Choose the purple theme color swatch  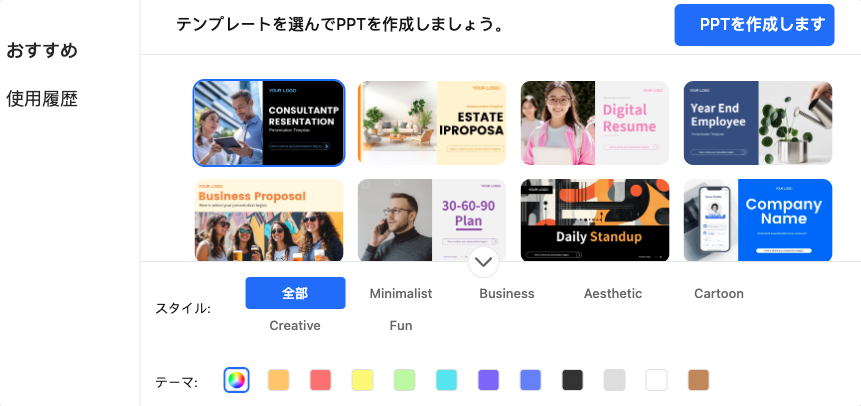pos(489,380)
